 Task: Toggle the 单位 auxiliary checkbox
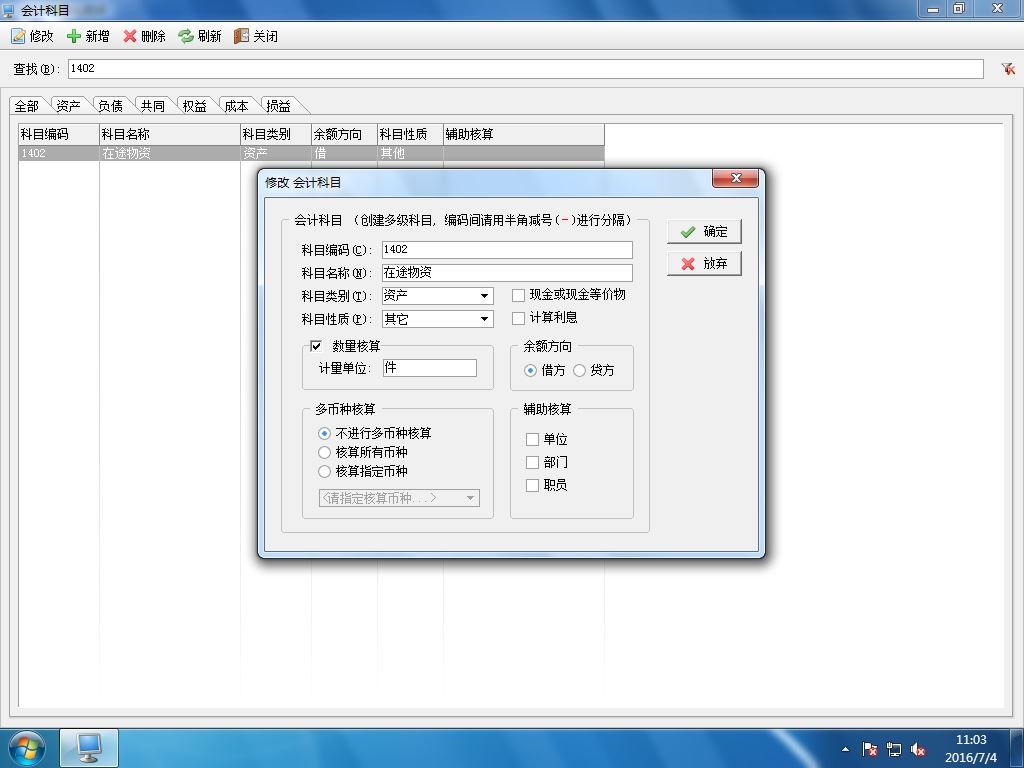[x=532, y=440]
